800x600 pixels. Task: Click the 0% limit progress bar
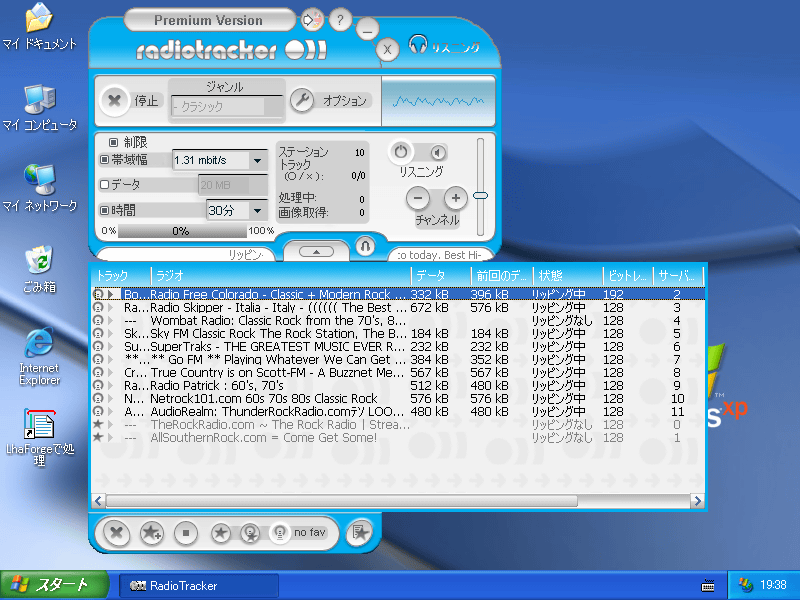(x=182, y=231)
